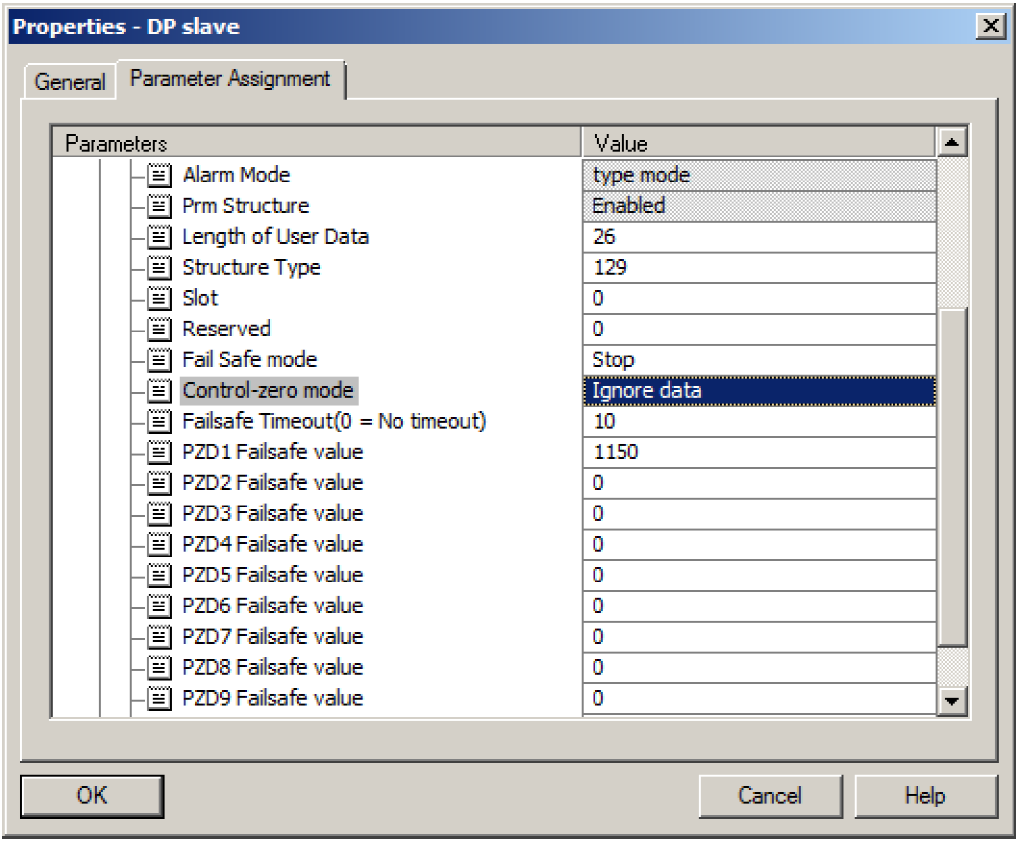The width and height of the screenshot is (1021, 842).
Task: Click the PZD9 Failsafe value icon
Action: (x=160, y=698)
